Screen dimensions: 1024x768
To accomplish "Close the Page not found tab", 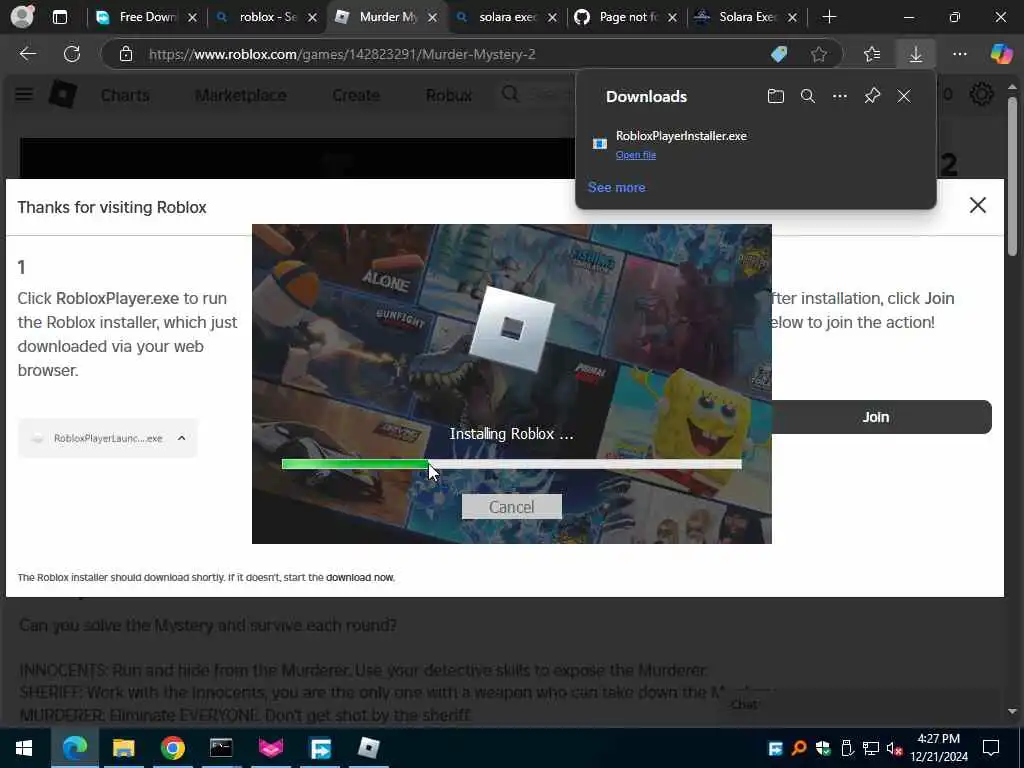I will (673, 18).
